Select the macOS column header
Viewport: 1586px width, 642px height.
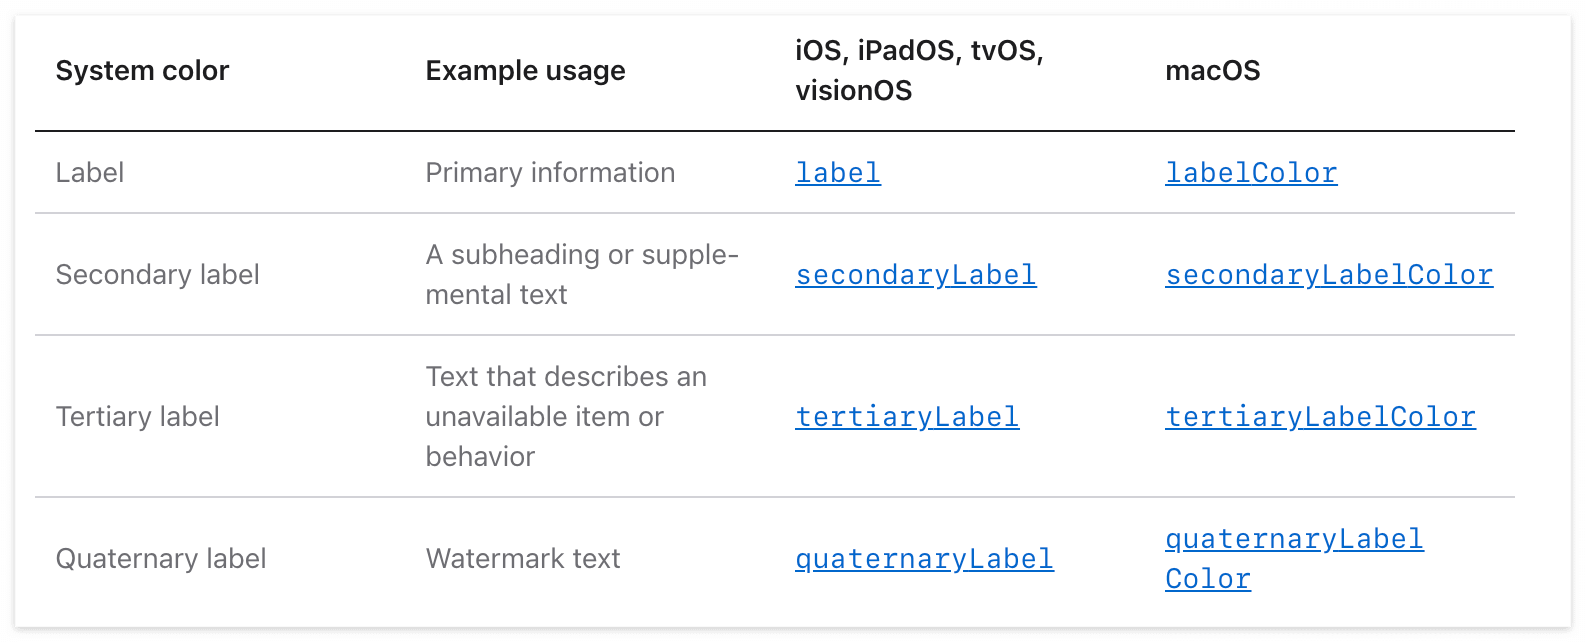click(x=1212, y=71)
